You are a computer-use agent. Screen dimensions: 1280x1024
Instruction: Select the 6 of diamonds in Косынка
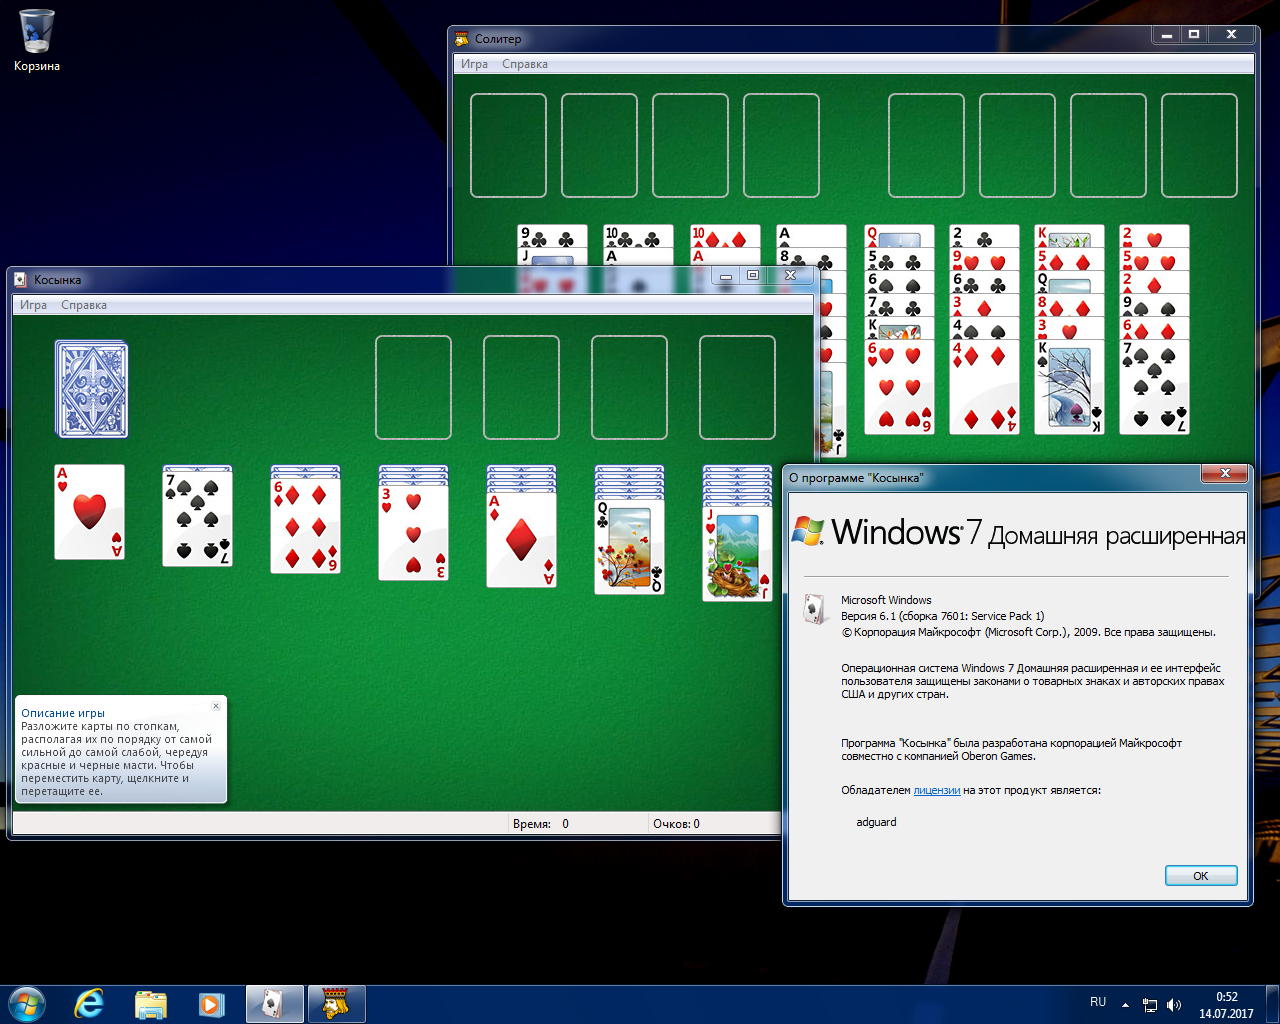click(306, 526)
